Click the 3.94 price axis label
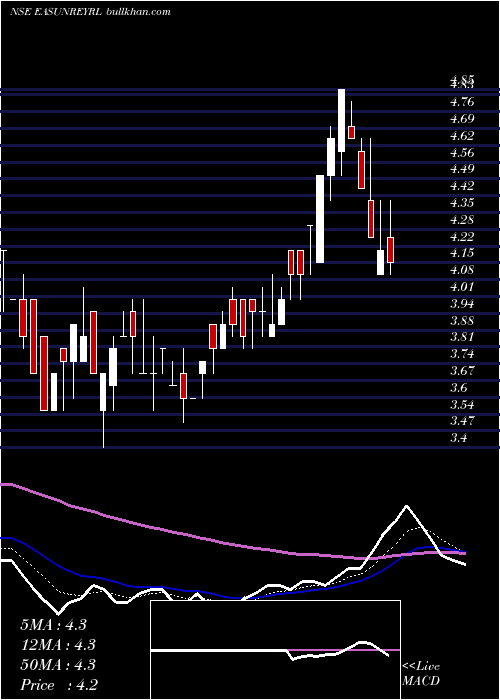 [x=462, y=304]
